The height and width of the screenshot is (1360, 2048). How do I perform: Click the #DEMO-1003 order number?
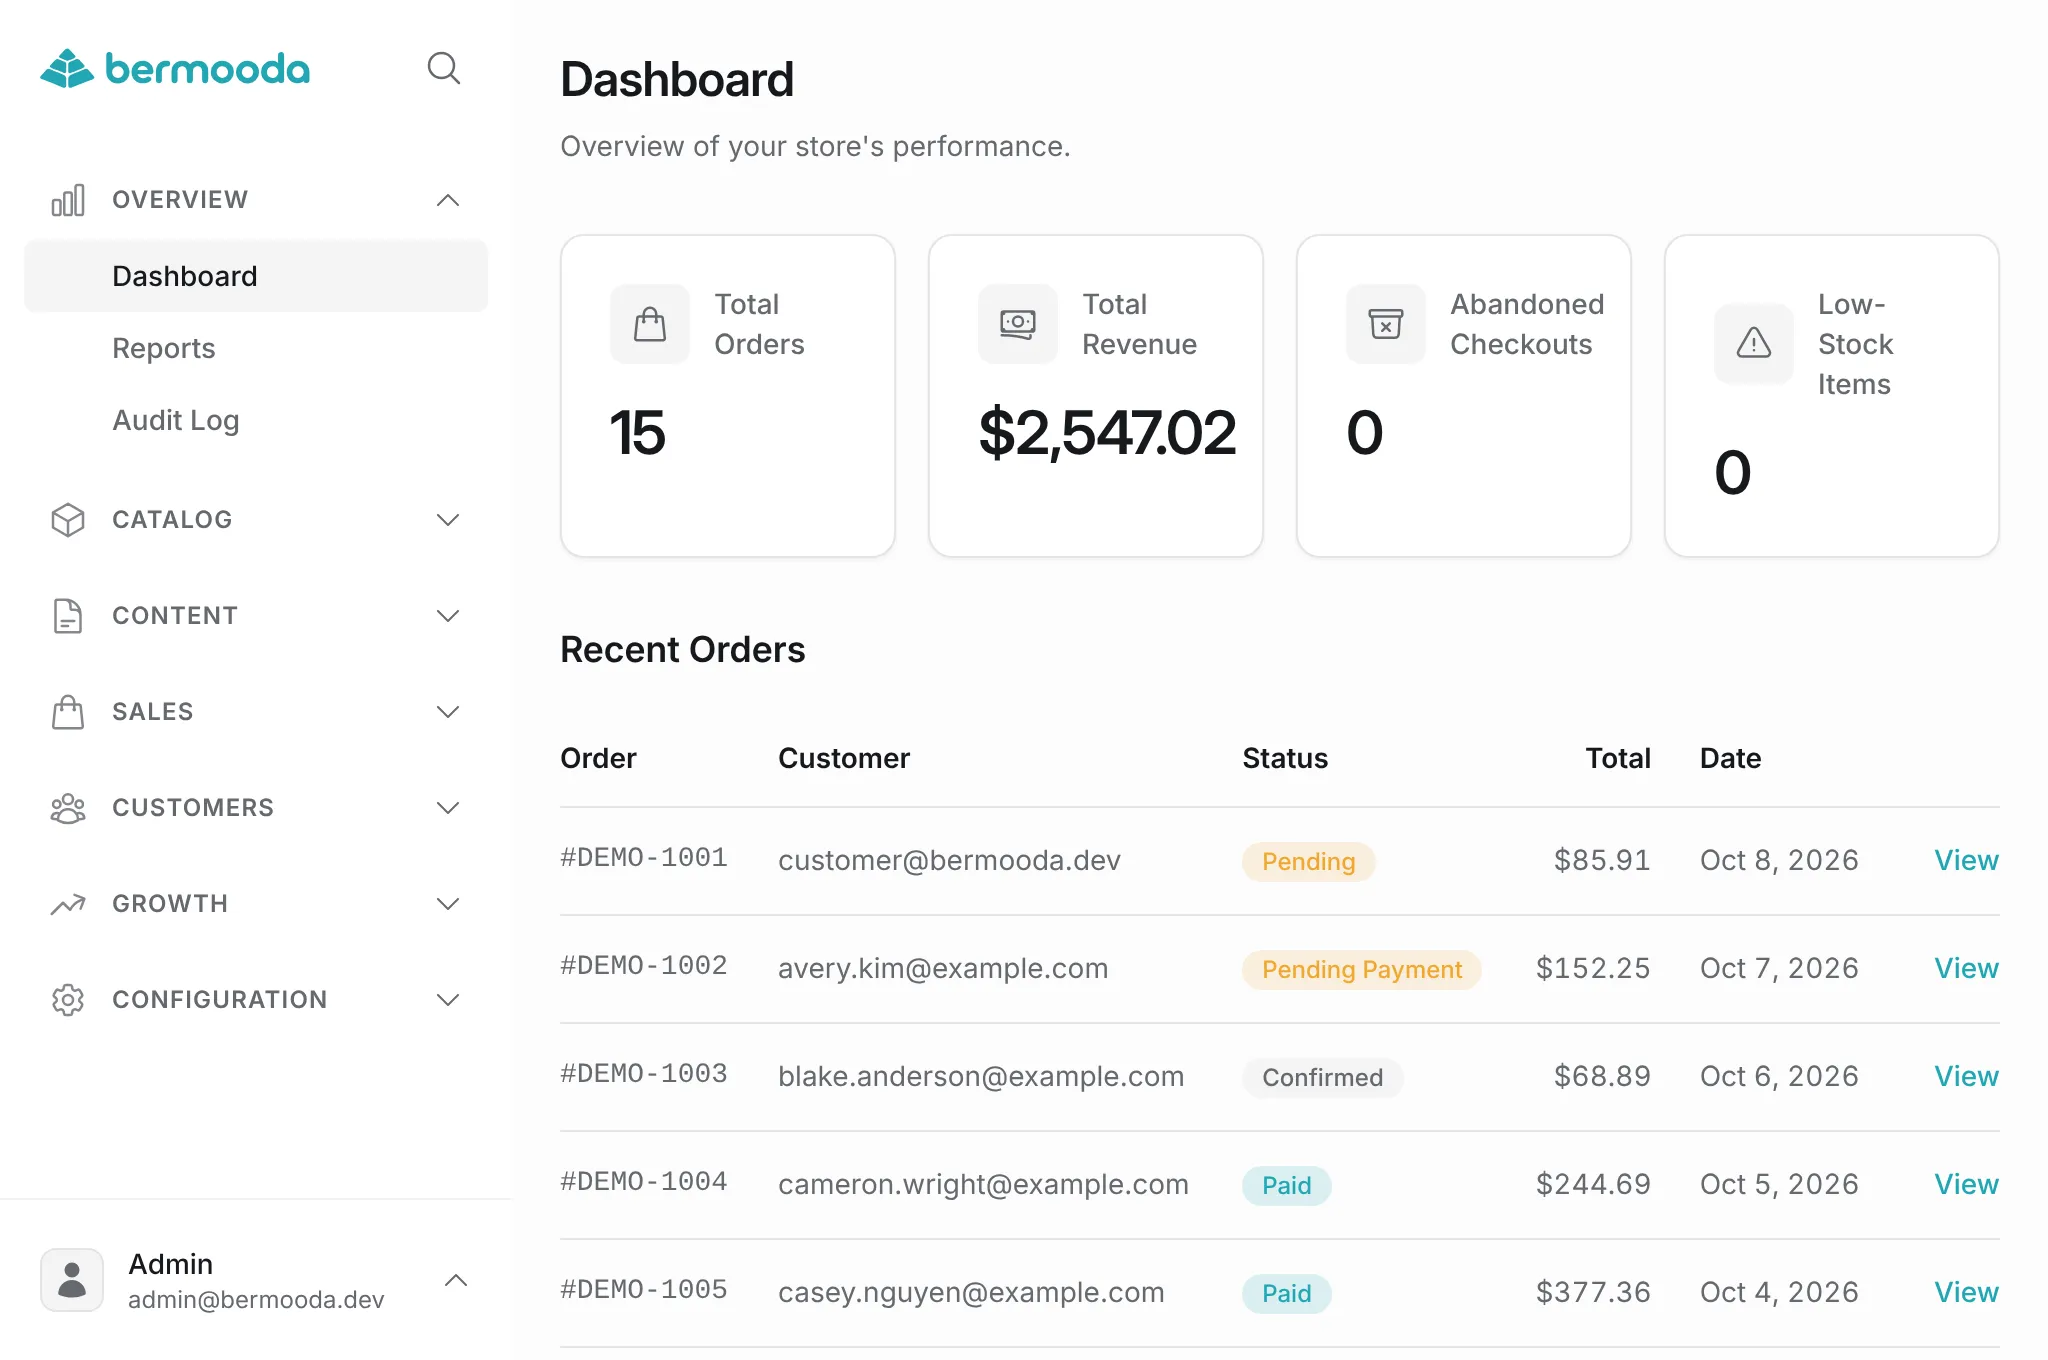[644, 1074]
